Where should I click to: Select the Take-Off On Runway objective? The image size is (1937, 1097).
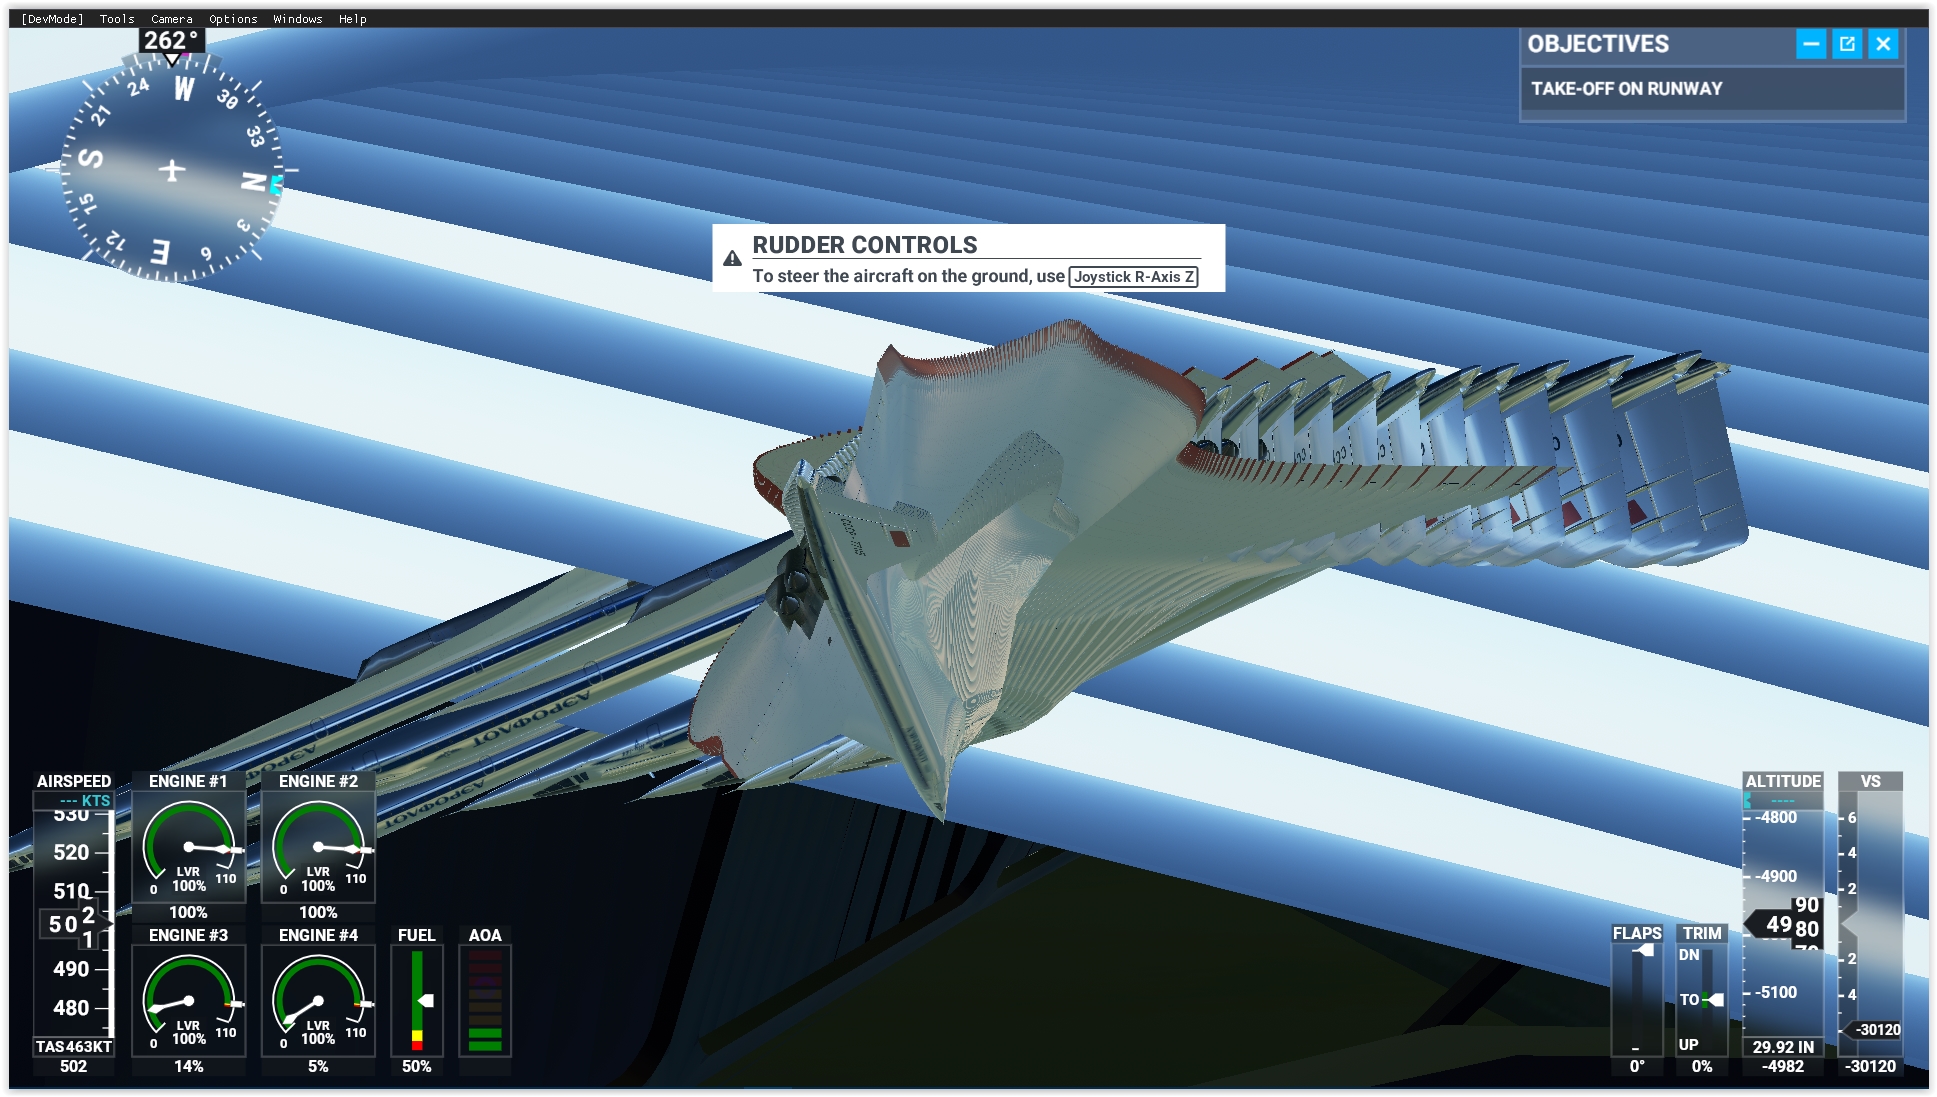[1627, 89]
